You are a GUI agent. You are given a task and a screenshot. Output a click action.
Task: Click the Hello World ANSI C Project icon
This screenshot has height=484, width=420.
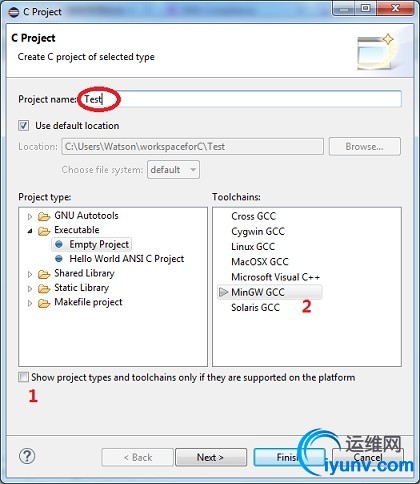(59, 259)
